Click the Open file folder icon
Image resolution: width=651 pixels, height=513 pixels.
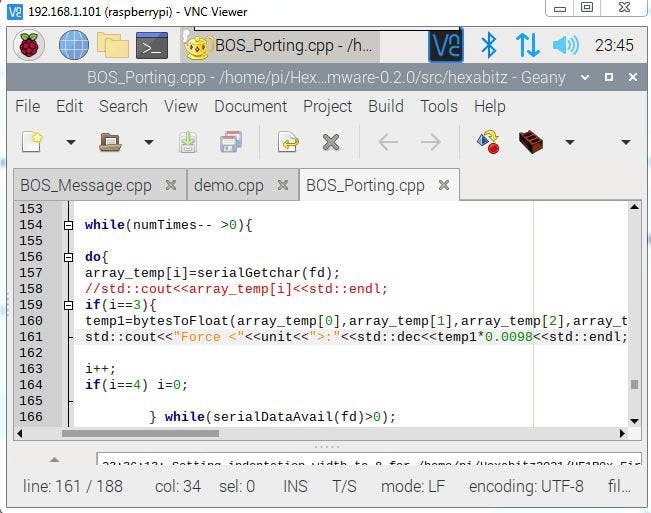coord(111,143)
